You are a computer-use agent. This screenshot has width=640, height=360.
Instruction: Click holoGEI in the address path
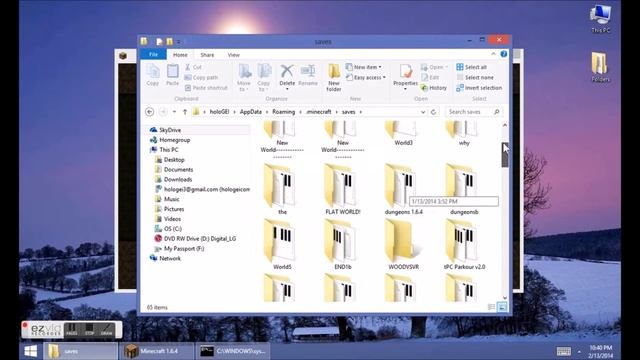(219, 112)
